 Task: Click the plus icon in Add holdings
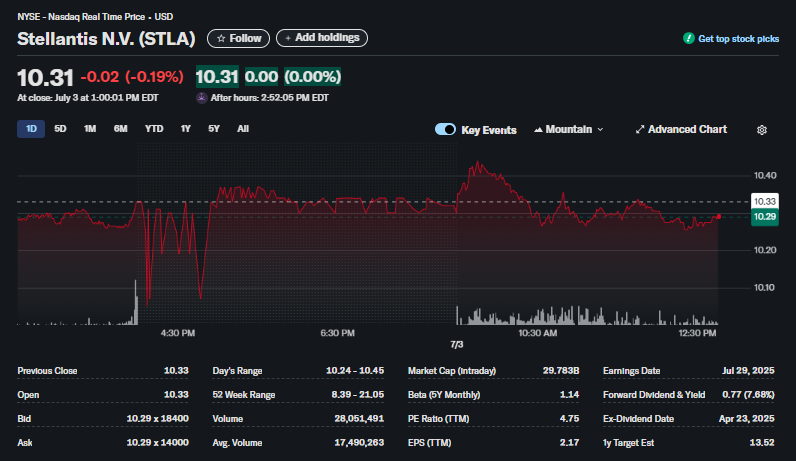pyautogui.click(x=288, y=38)
